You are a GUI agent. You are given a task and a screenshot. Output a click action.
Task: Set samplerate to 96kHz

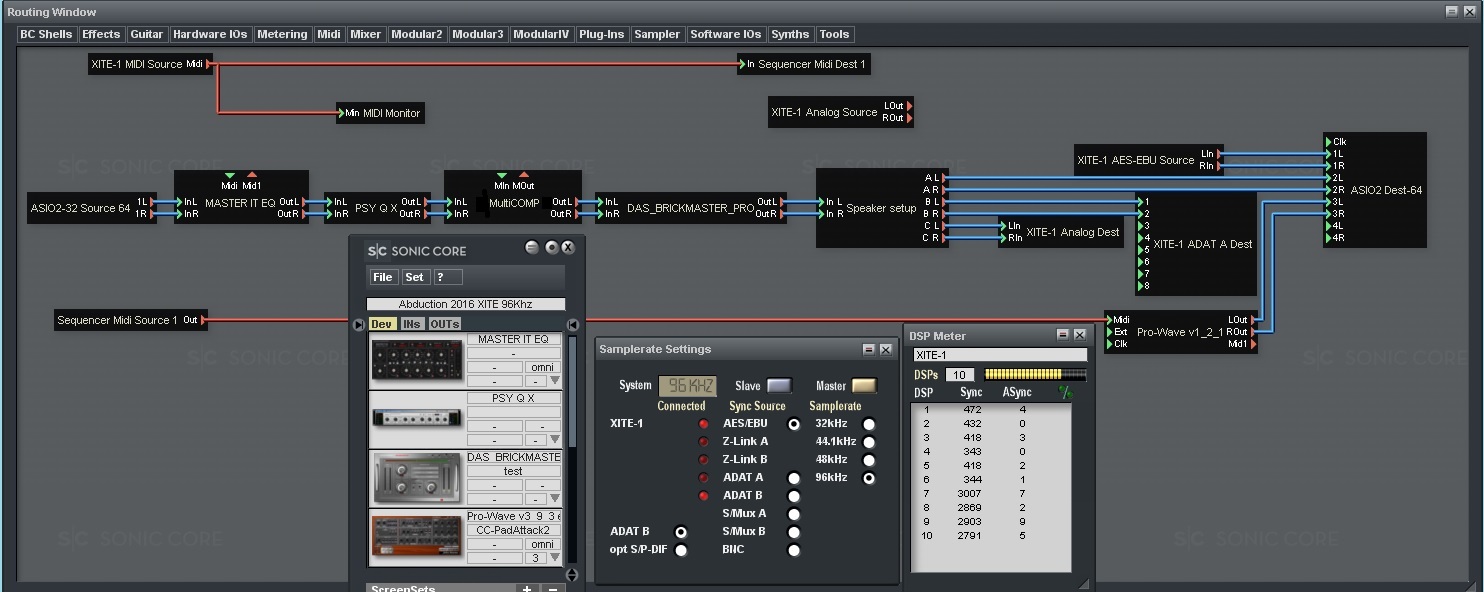point(869,478)
